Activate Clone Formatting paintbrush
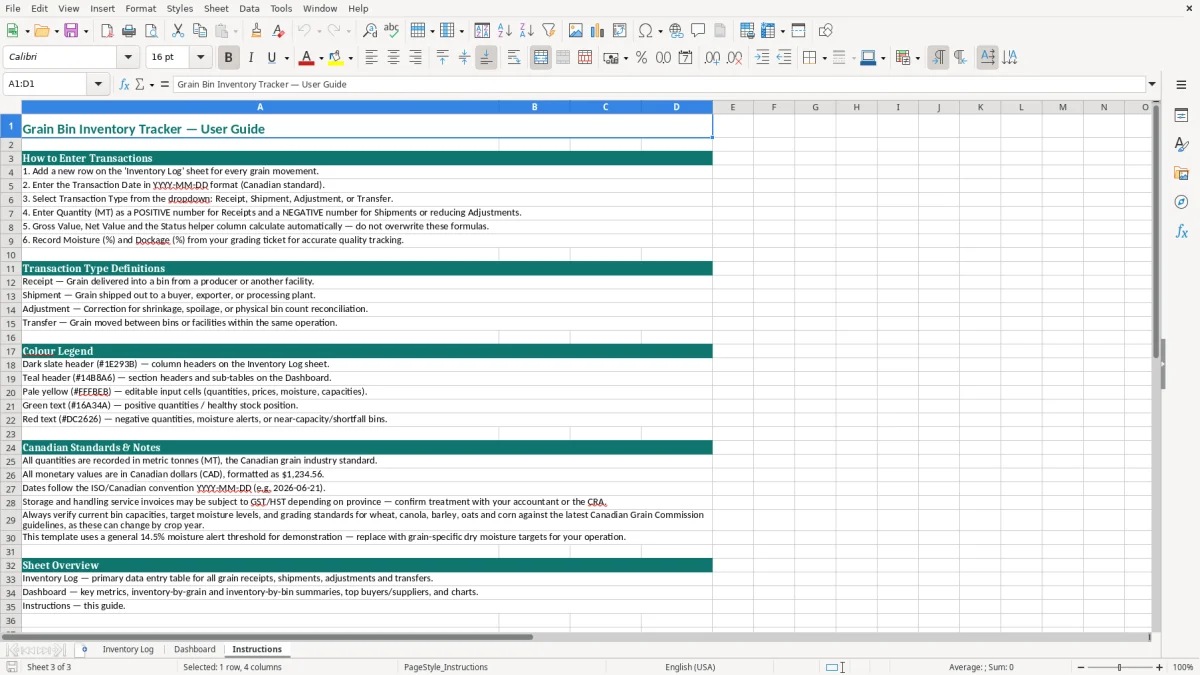Viewport: 1200px width, 675px height. point(257,31)
